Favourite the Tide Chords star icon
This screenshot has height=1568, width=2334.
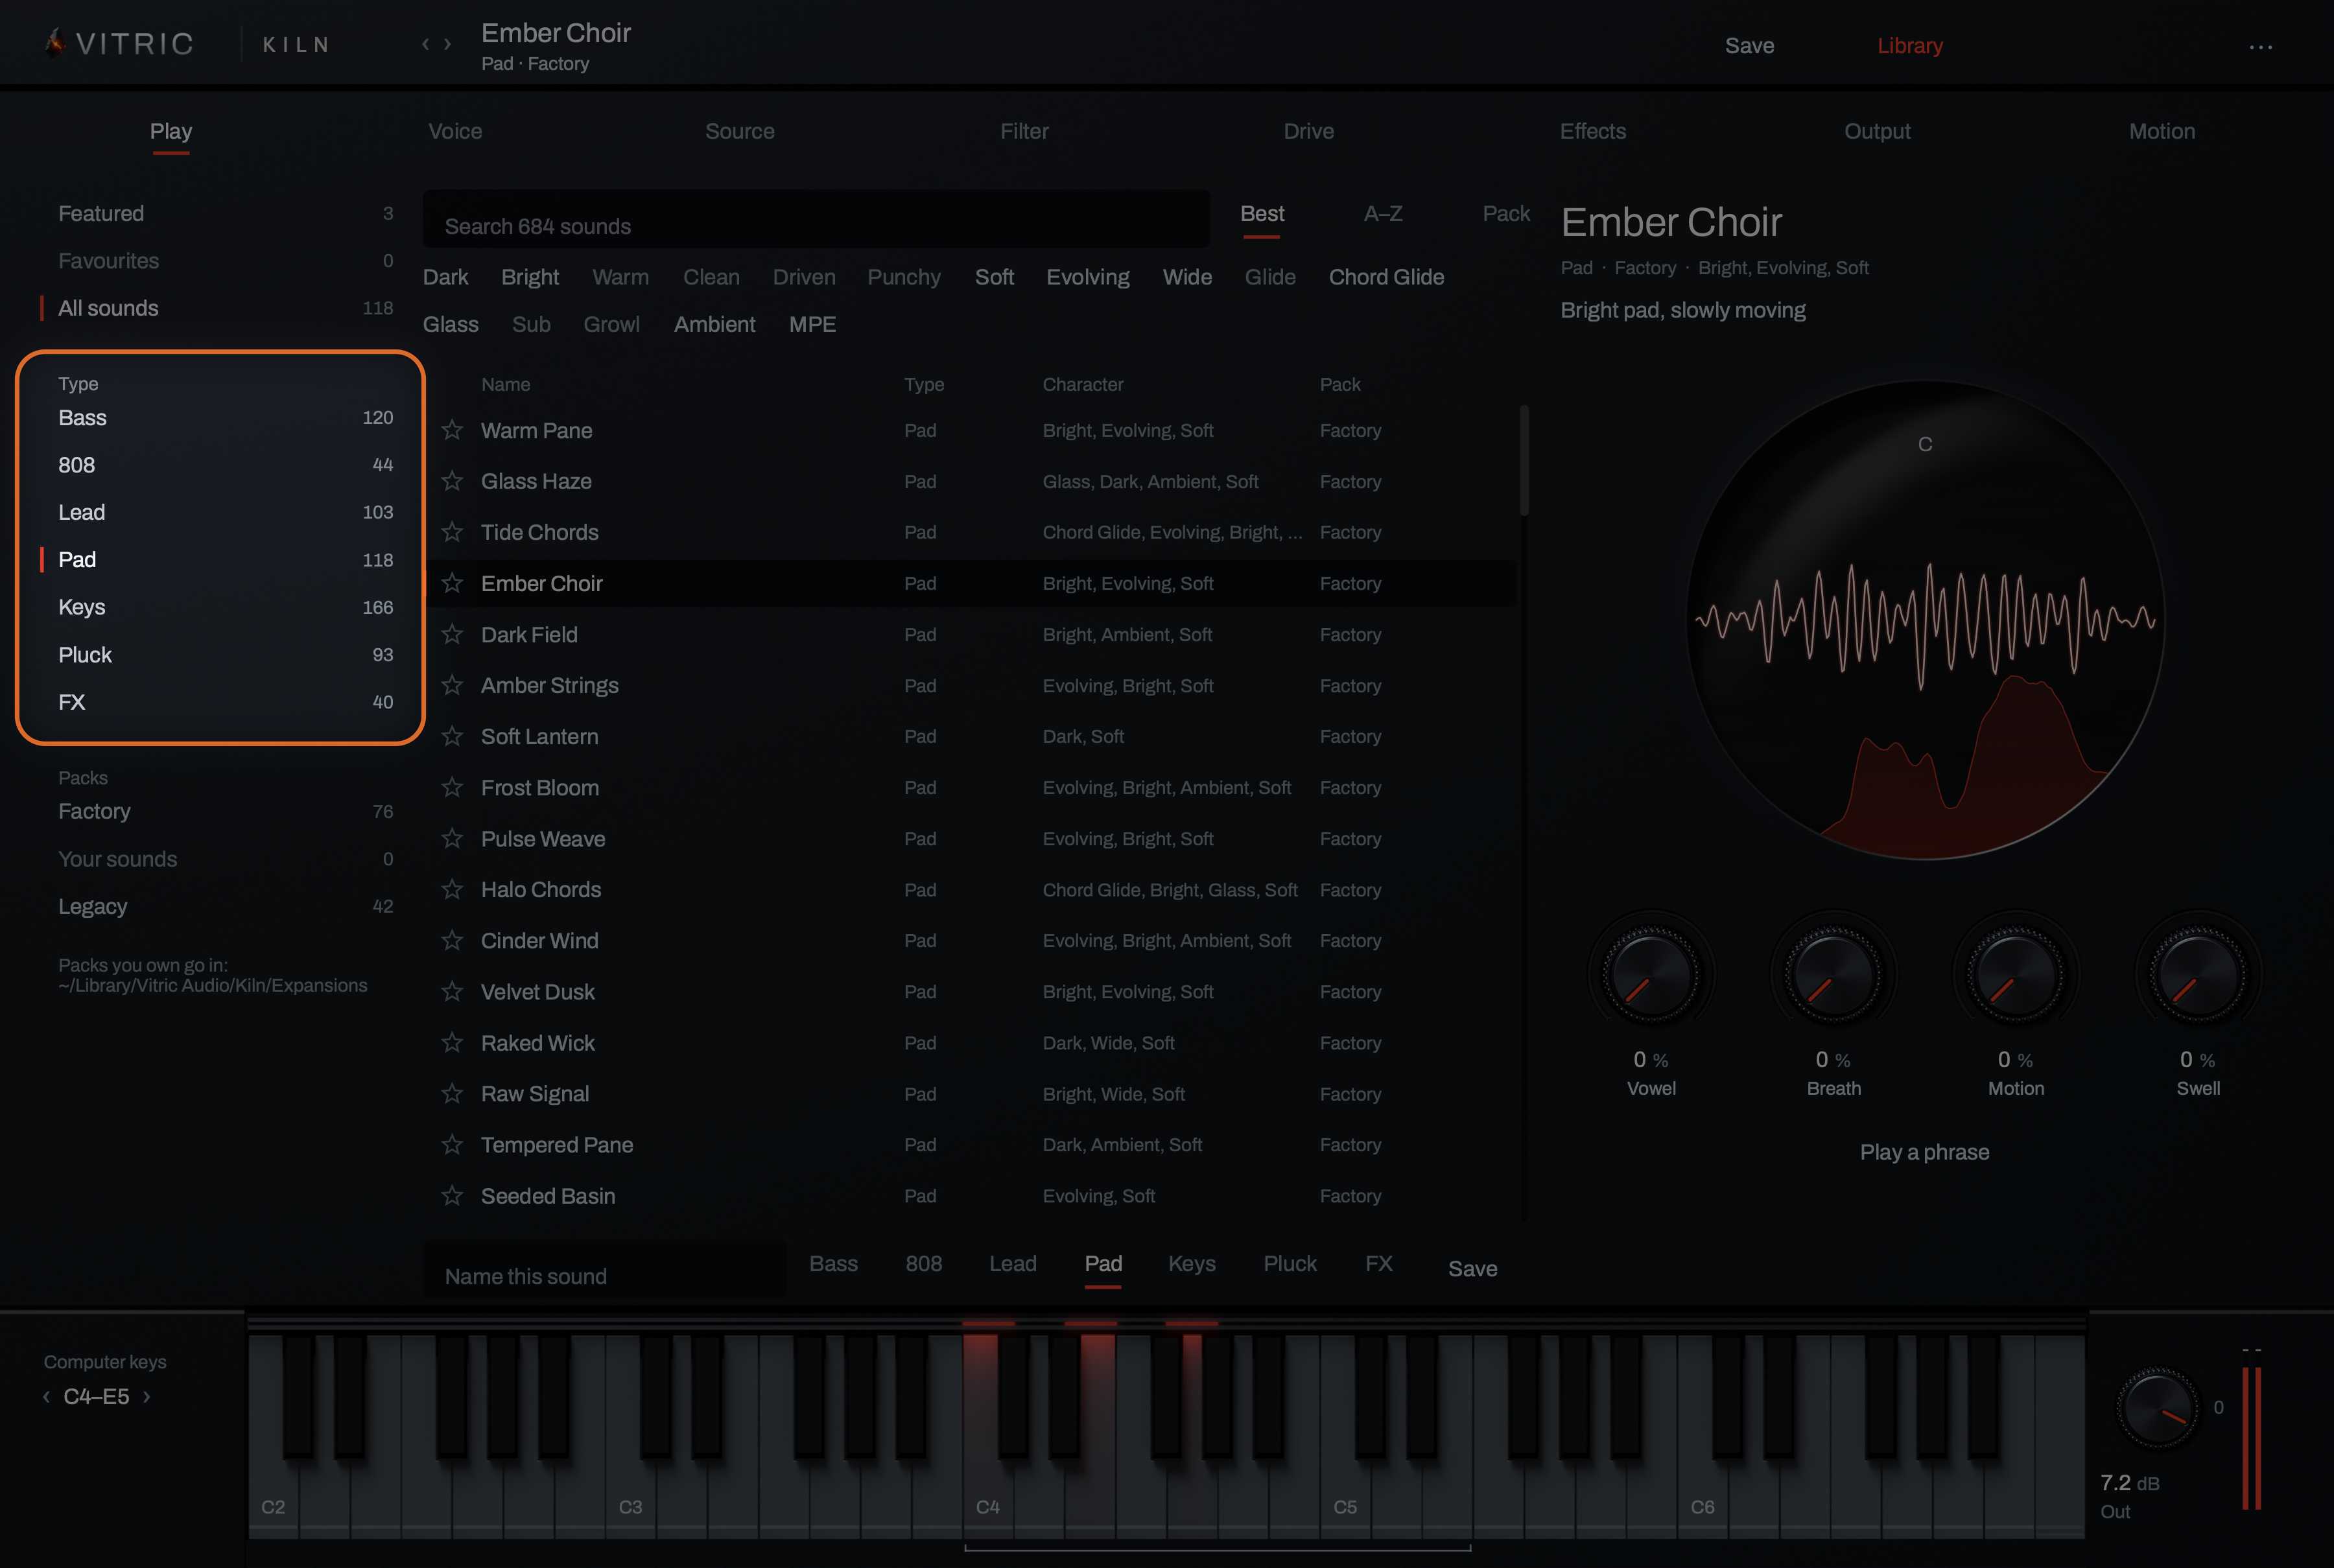click(452, 532)
